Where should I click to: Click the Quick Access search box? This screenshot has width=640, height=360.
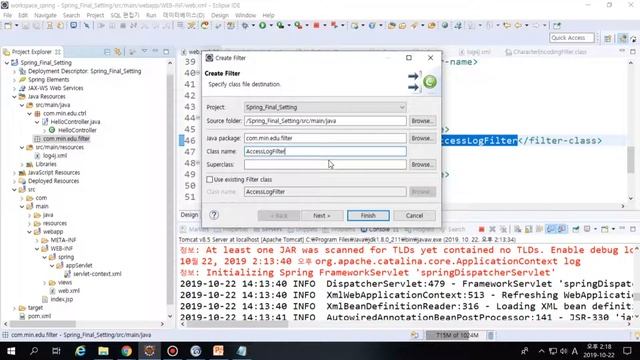point(571,38)
